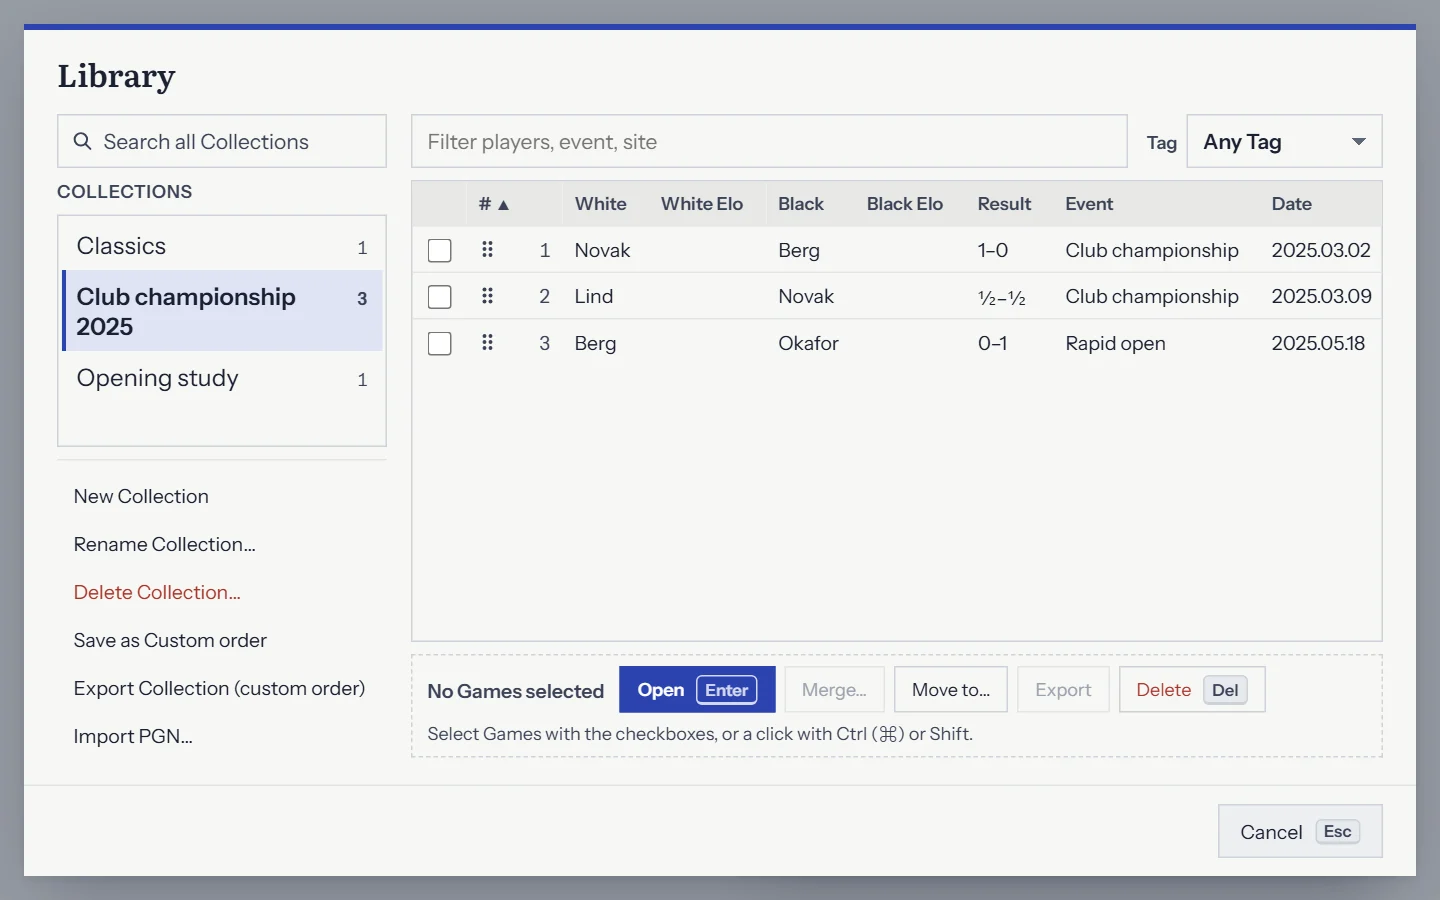Click the Delete games button

(x=1192, y=690)
